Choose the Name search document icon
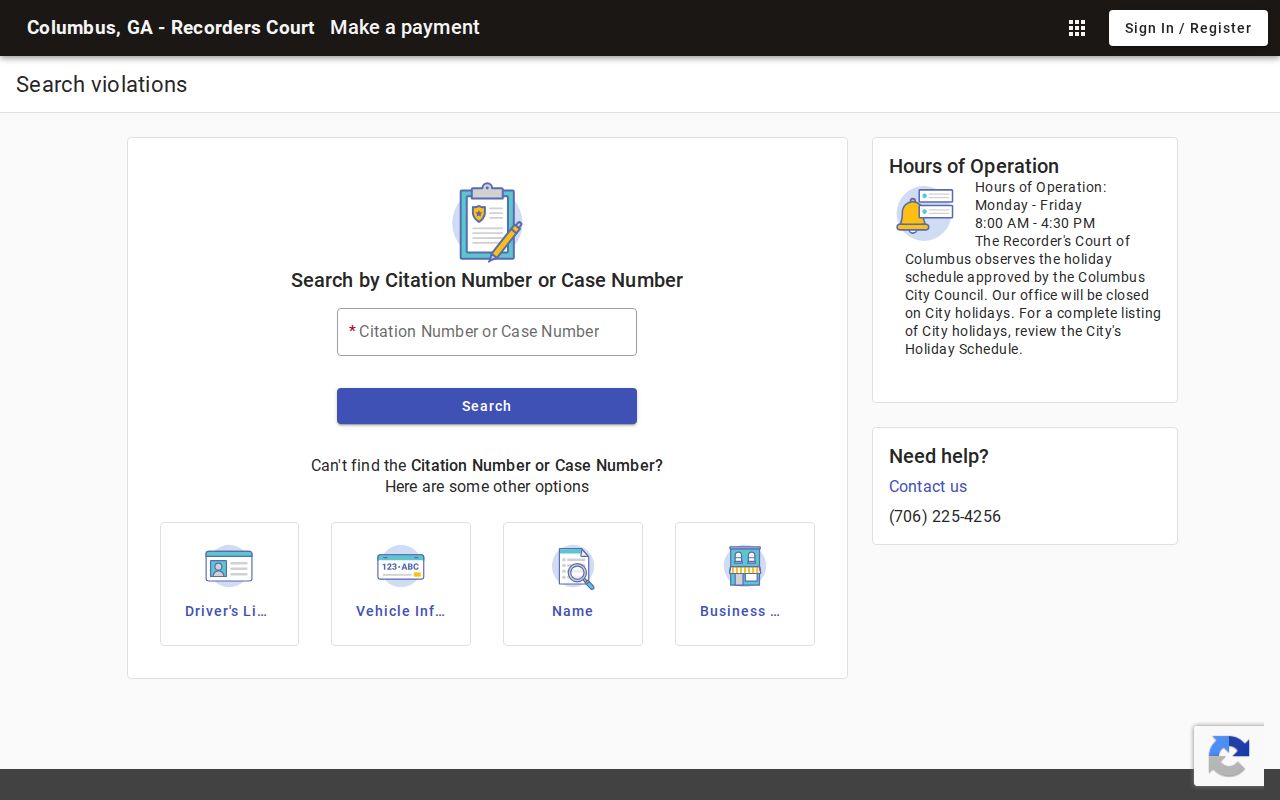1280x800 pixels. [573, 567]
